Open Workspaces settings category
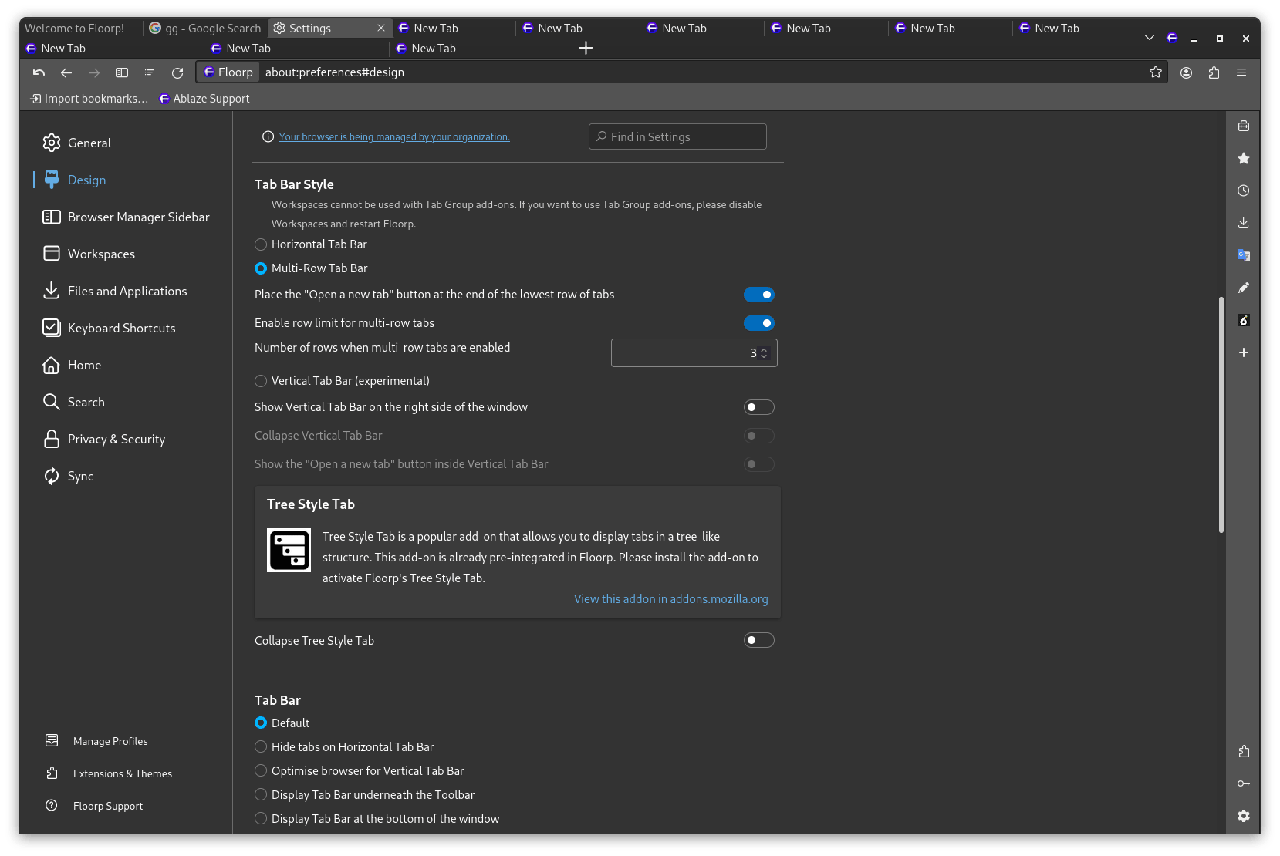 pos(101,254)
